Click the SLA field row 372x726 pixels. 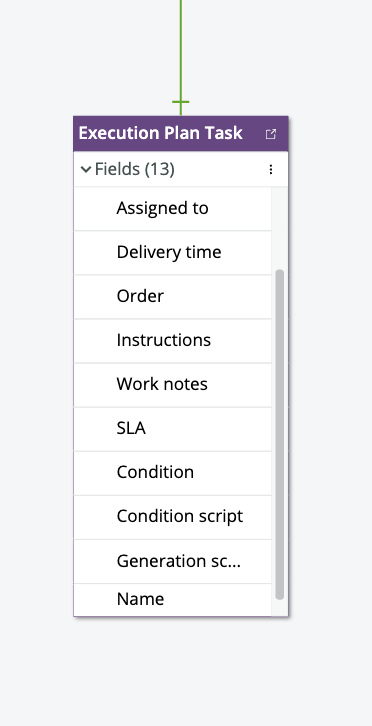pos(172,429)
